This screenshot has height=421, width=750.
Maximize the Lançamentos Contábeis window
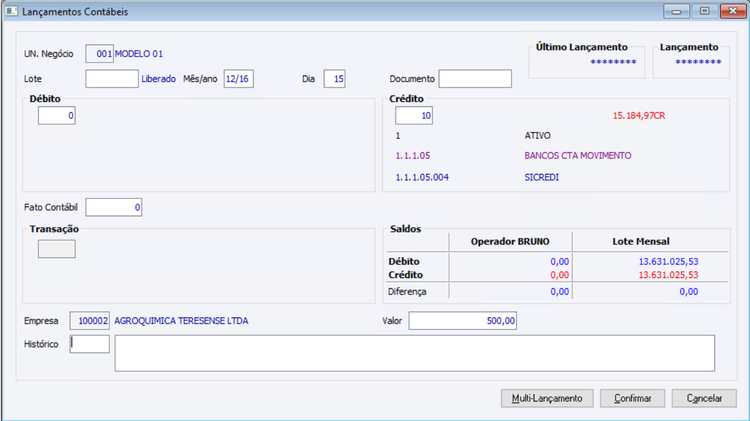tap(705, 11)
